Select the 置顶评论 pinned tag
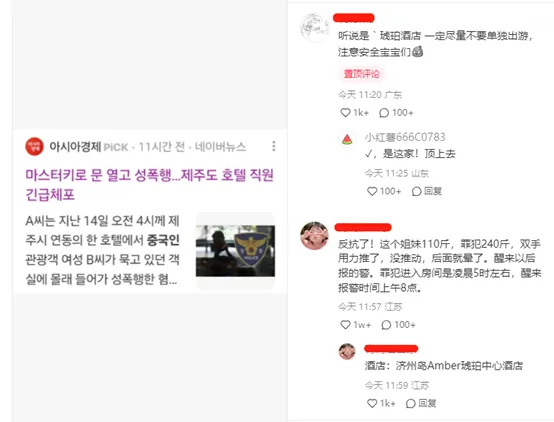 coord(361,74)
